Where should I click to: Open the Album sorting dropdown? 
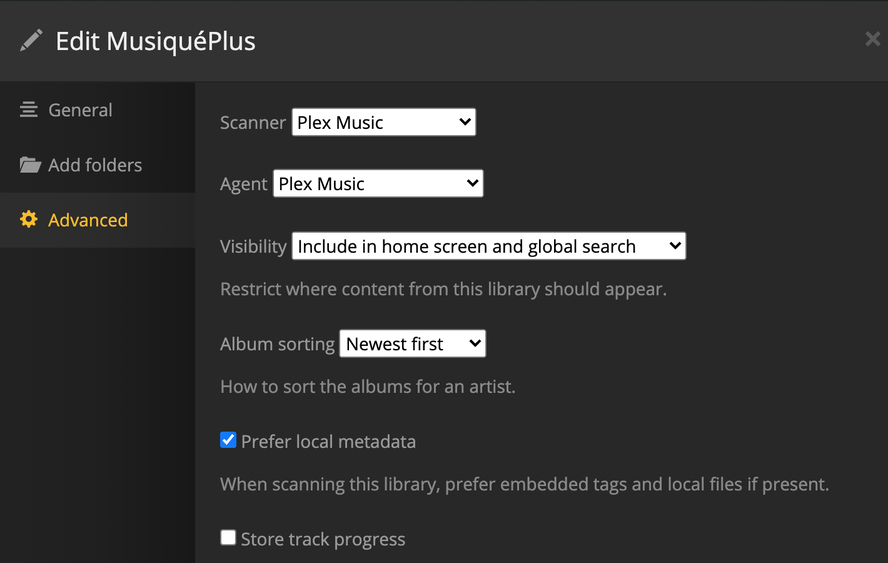pos(412,344)
